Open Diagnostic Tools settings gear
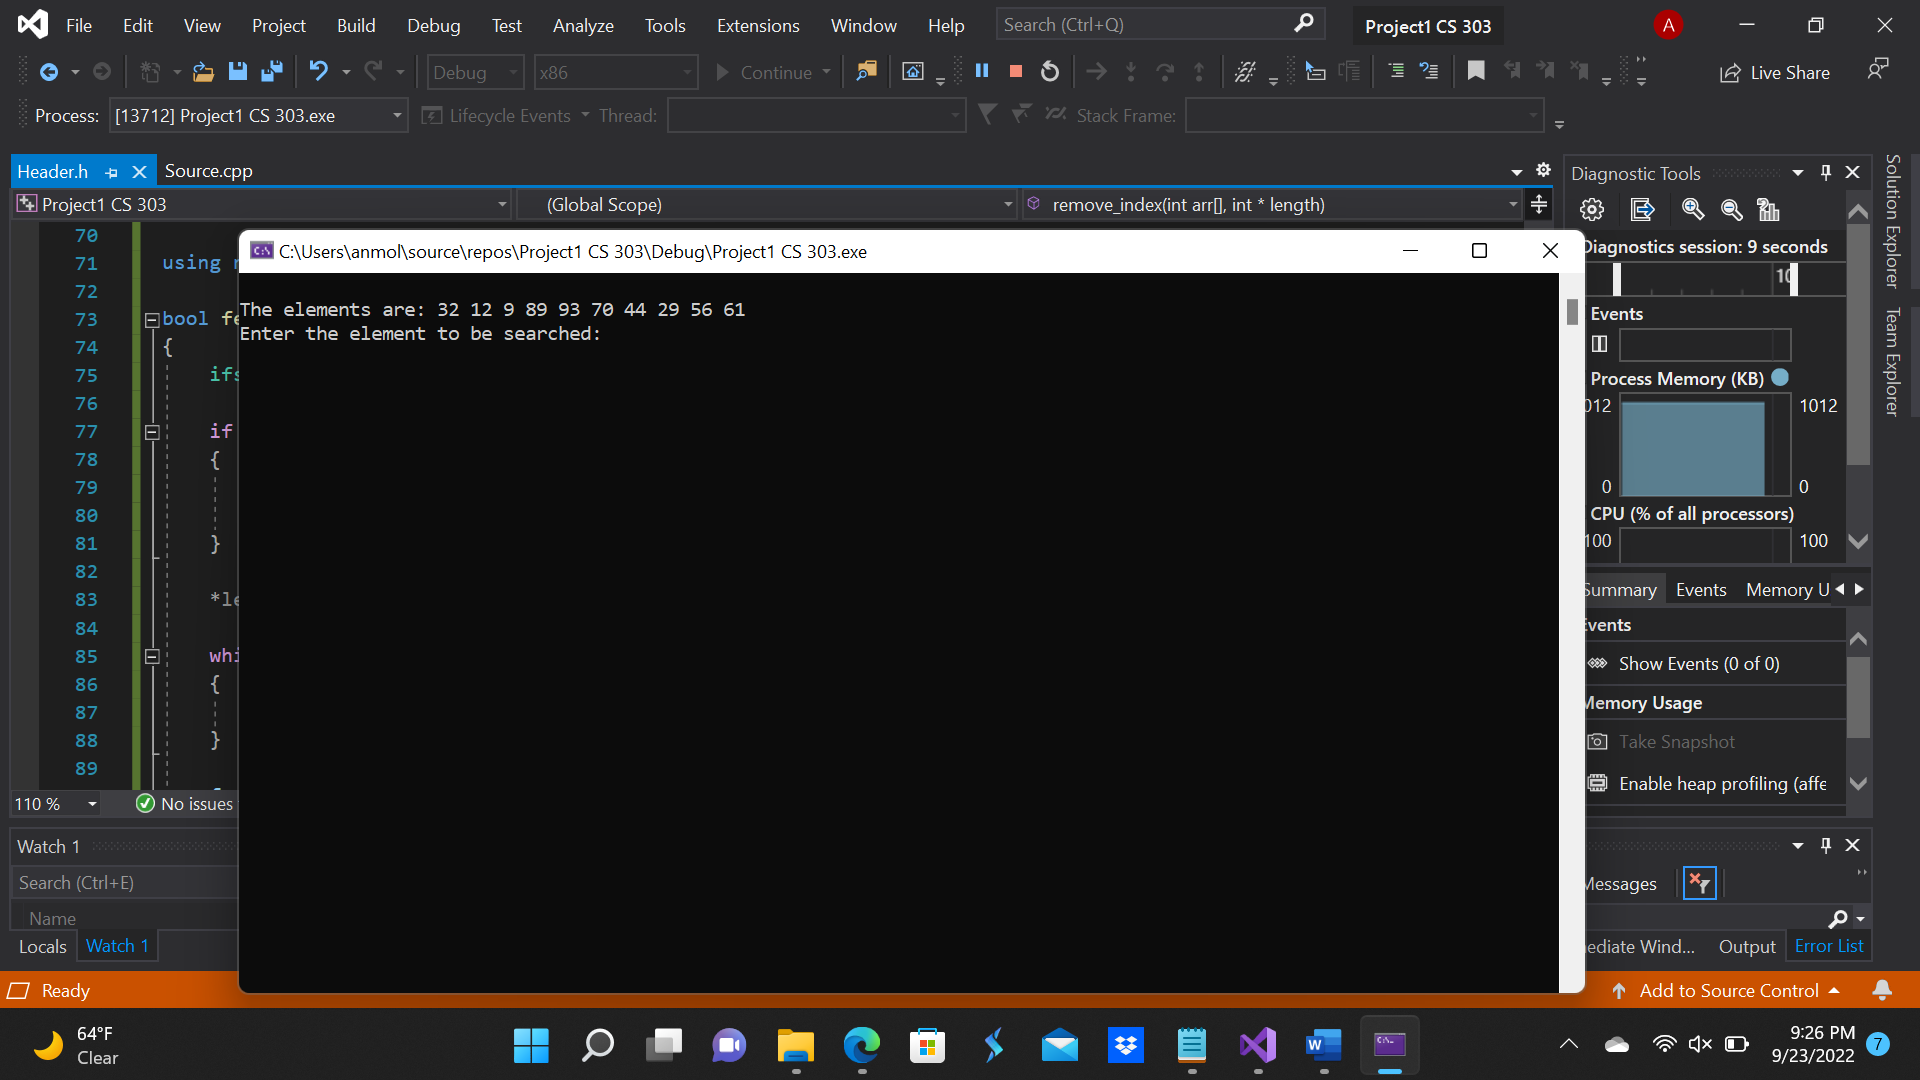1920x1080 pixels. tap(1591, 210)
